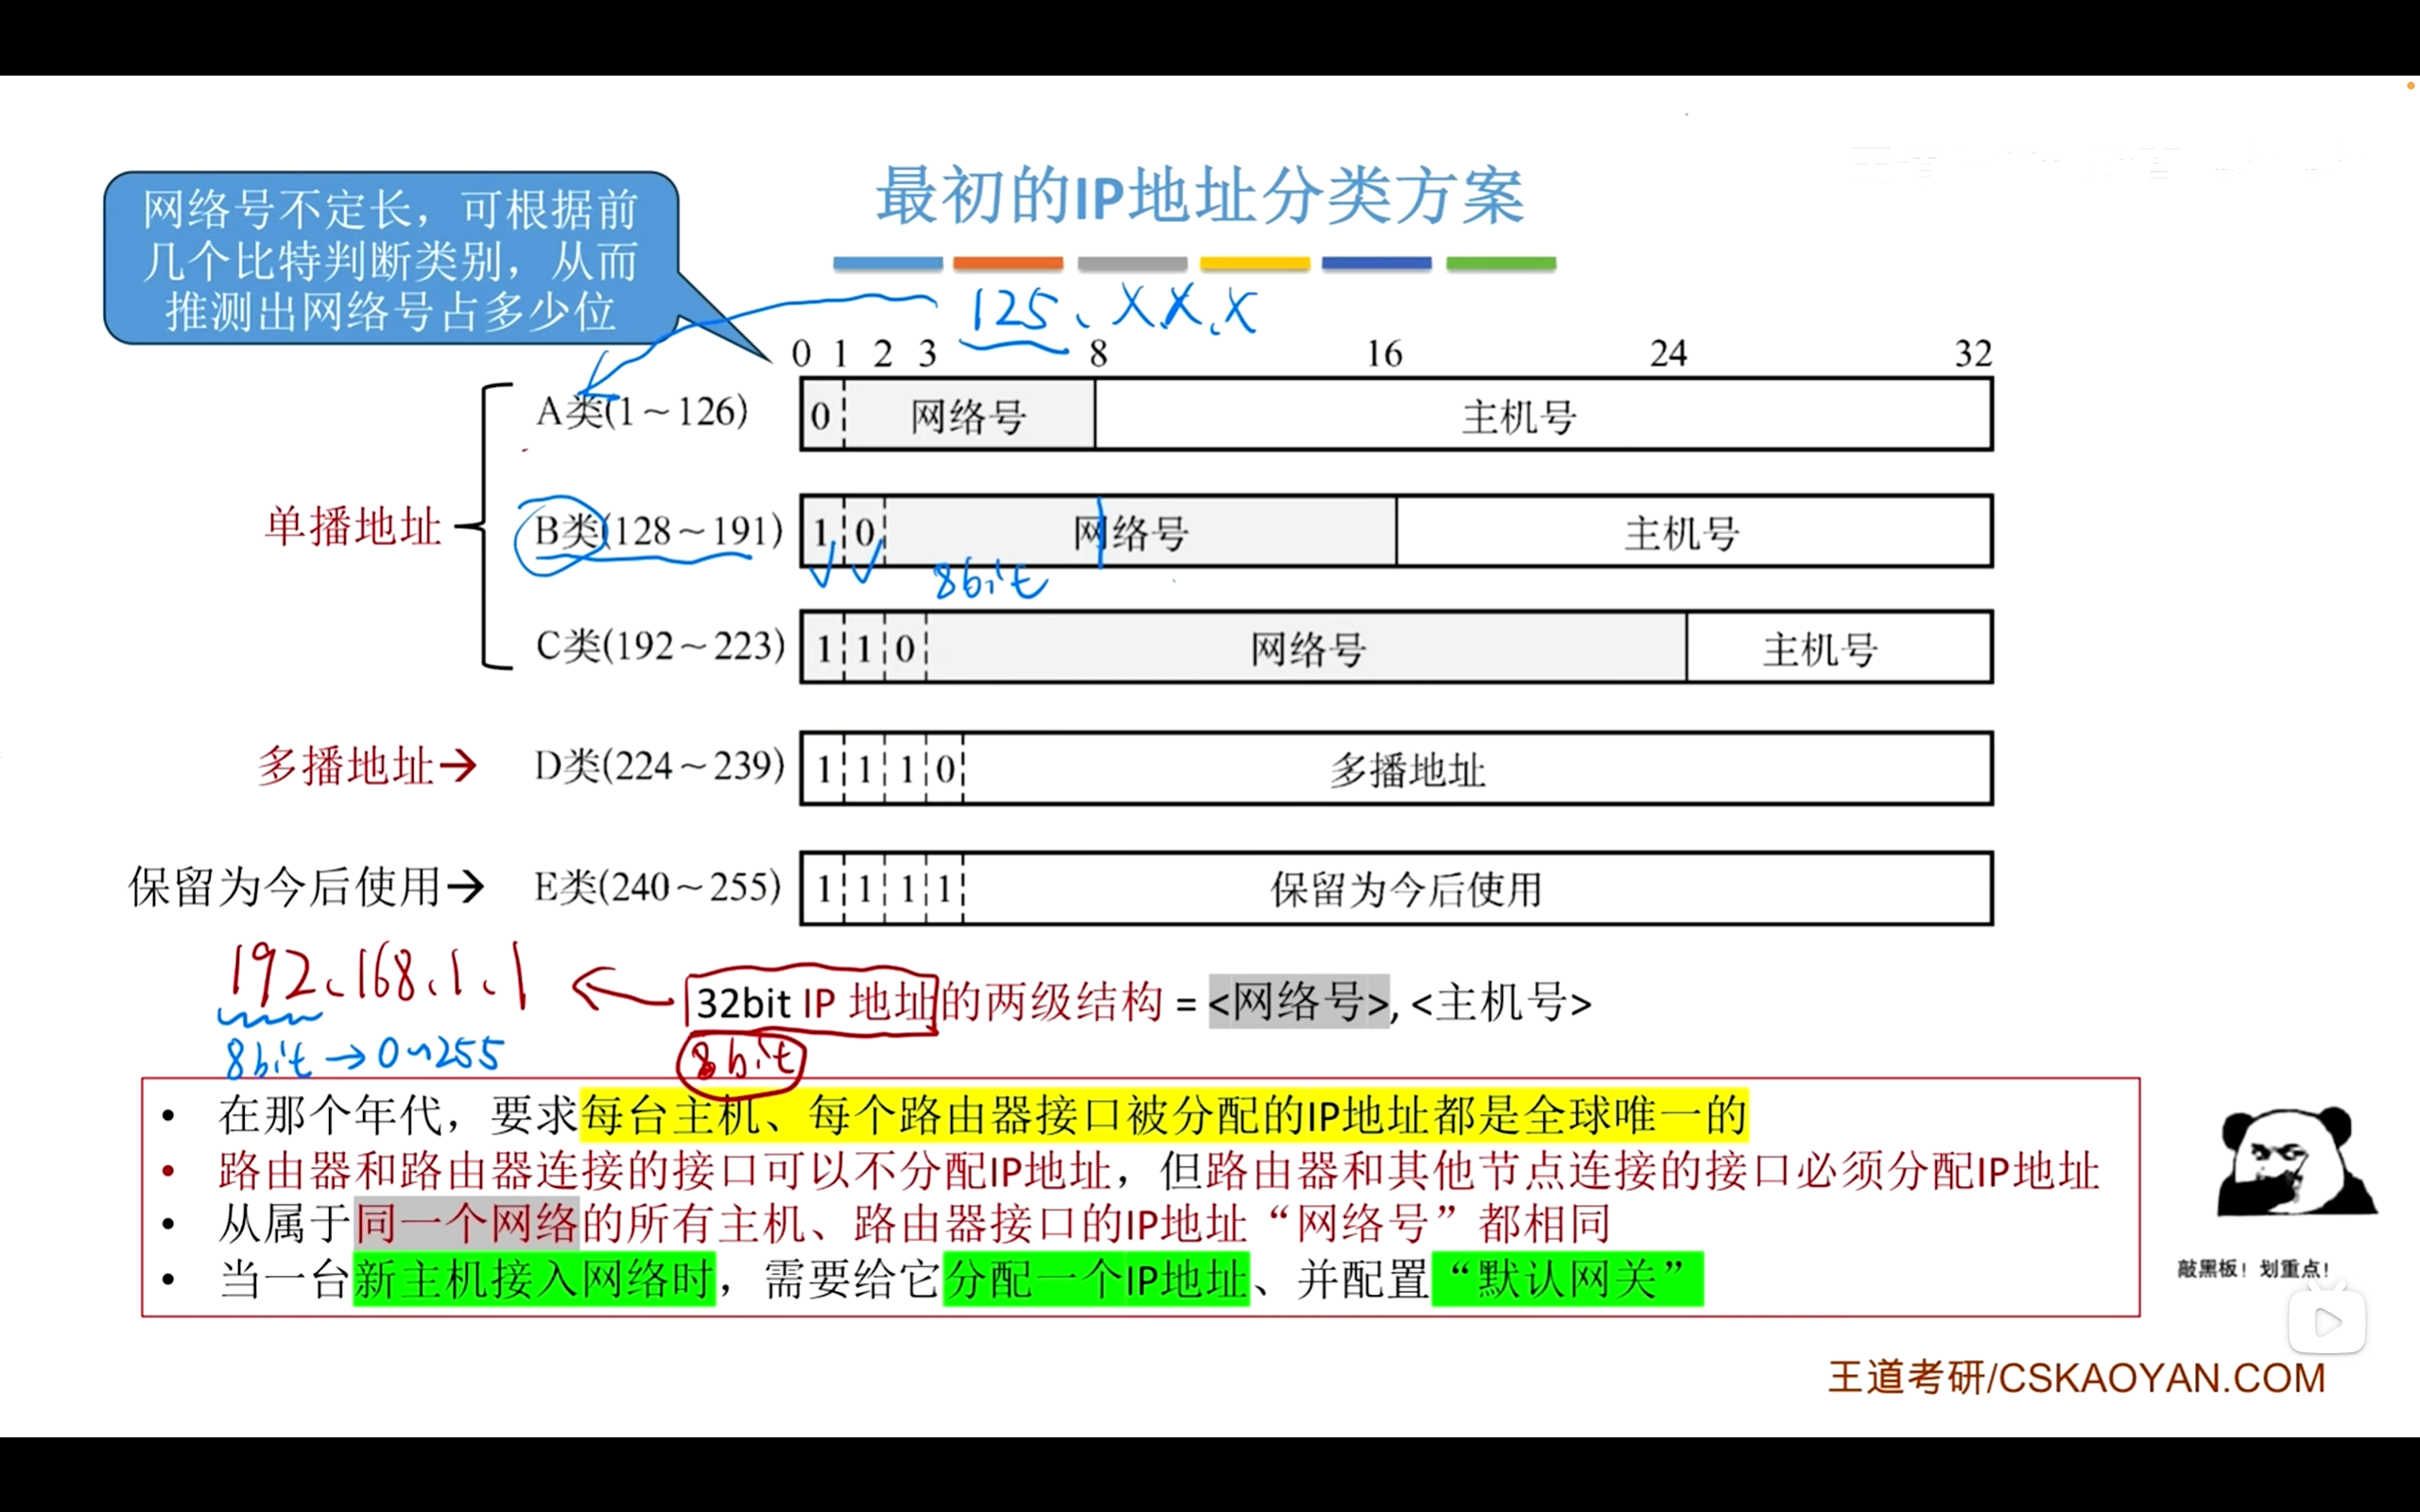Click the 王道考研/CSKAOYAN.COM watermark link
2420x1512 pixels.
click(x=2077, y=1378)
